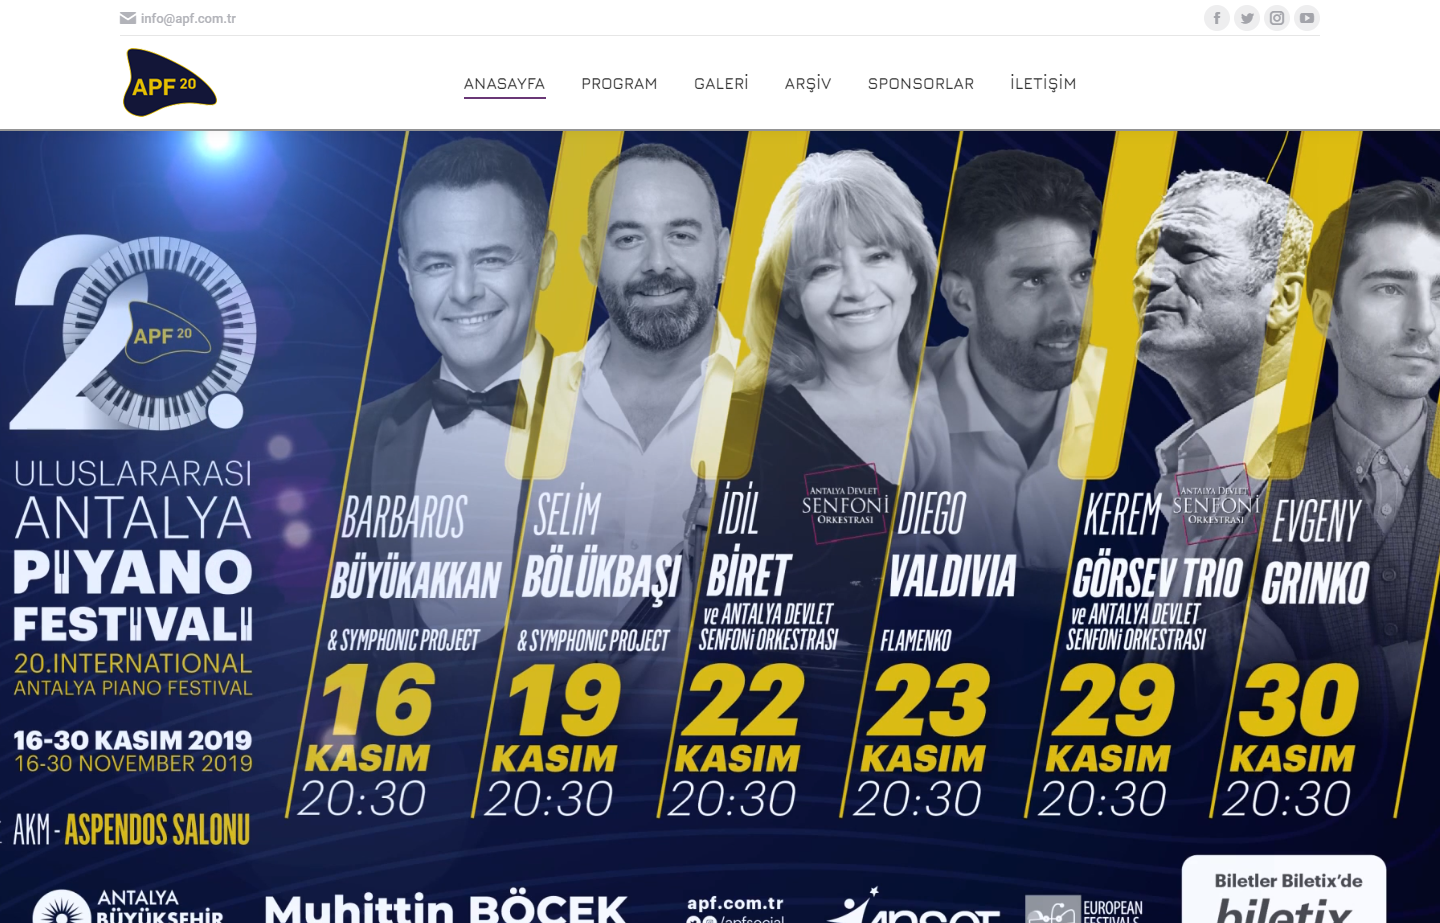Open the Instagram social icon
Screen dimensions: 1440x923
[x=1277, y=18]
